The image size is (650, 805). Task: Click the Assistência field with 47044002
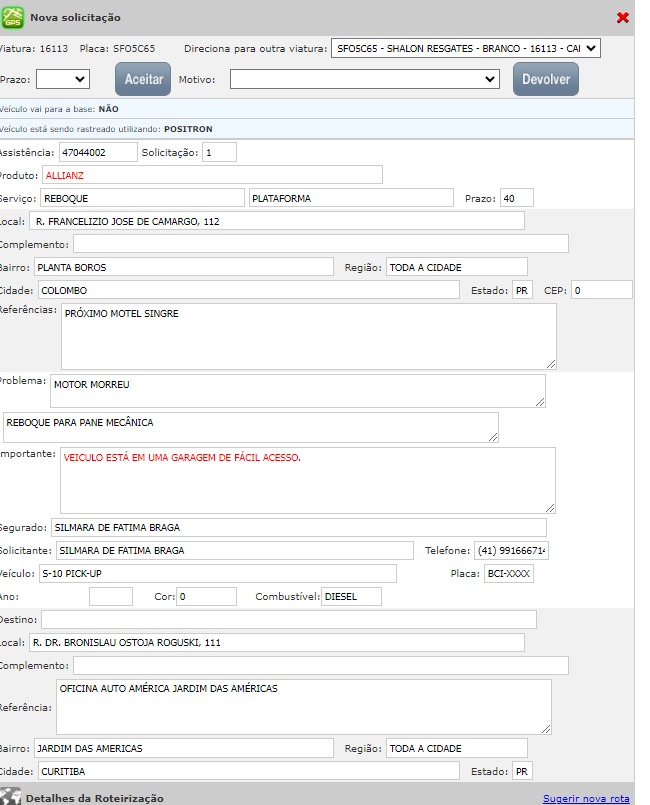[98, 152]
